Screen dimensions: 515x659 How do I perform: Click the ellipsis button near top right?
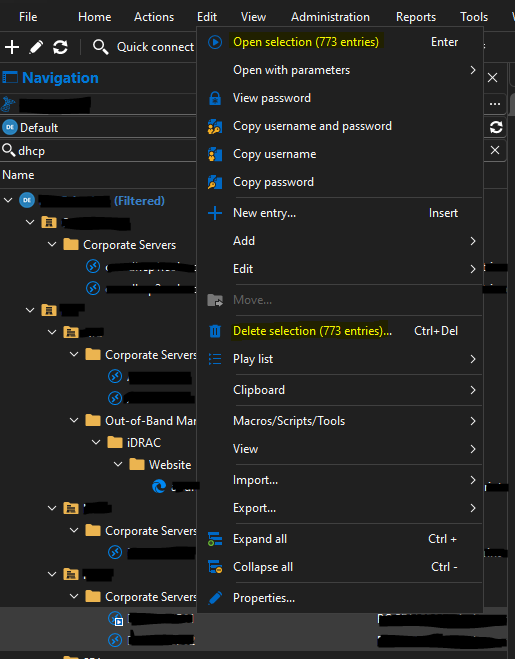(495, 104)
